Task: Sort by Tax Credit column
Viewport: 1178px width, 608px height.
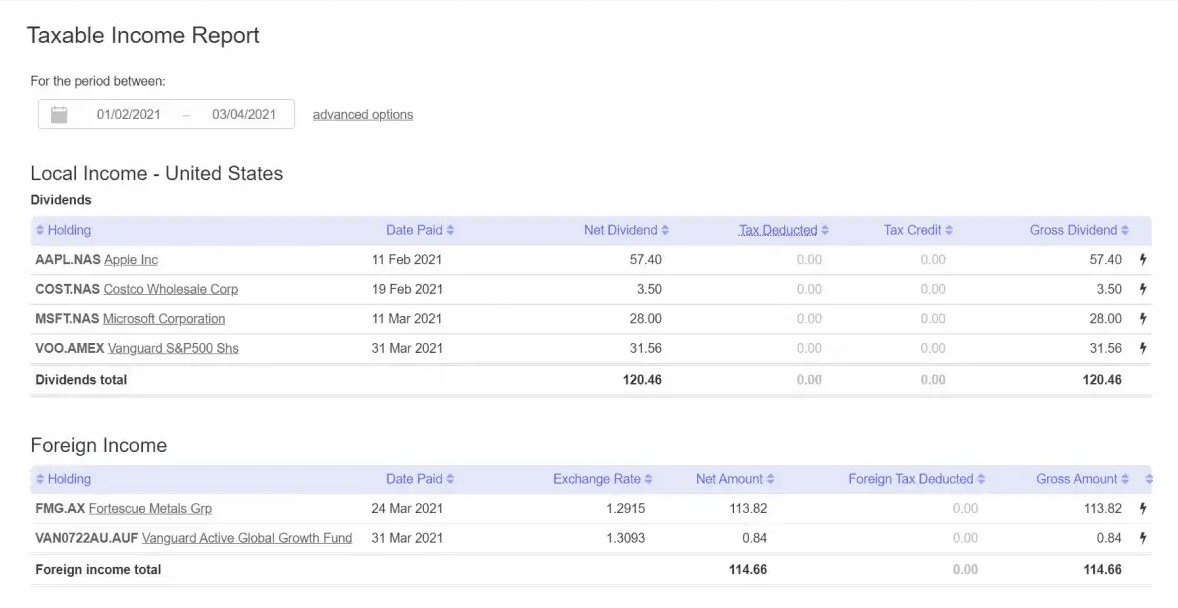Action: [918, 230]
